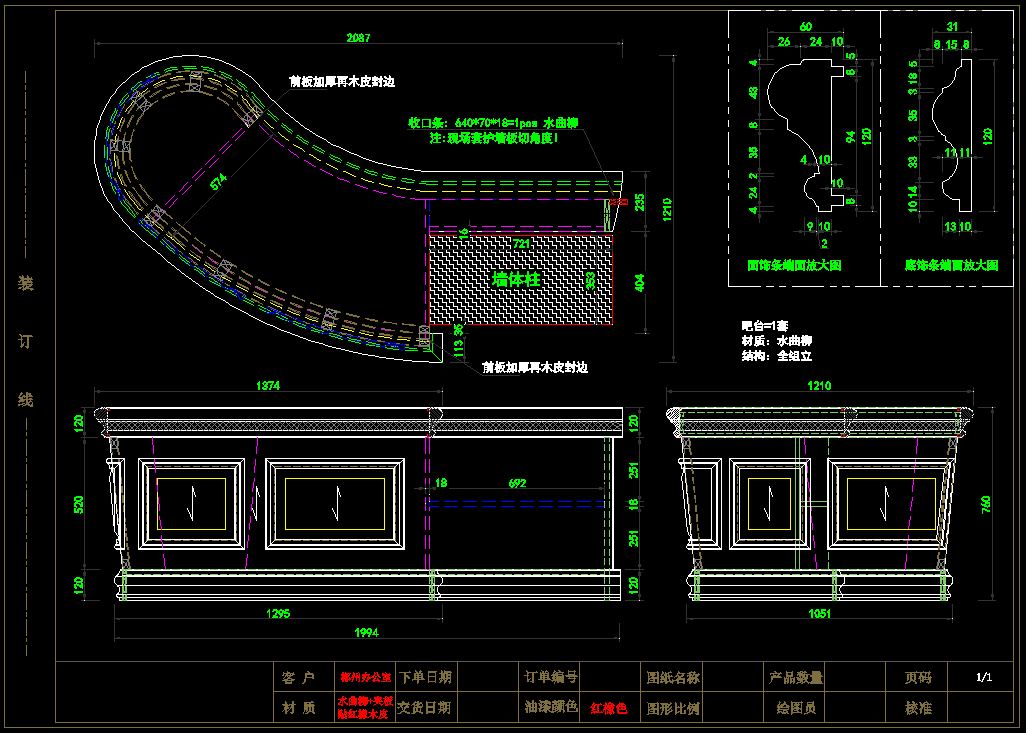The width and height of the screenshot is (1026, 733).
Task: Select the '图纸名称' title block label
Action: [673, 678]
